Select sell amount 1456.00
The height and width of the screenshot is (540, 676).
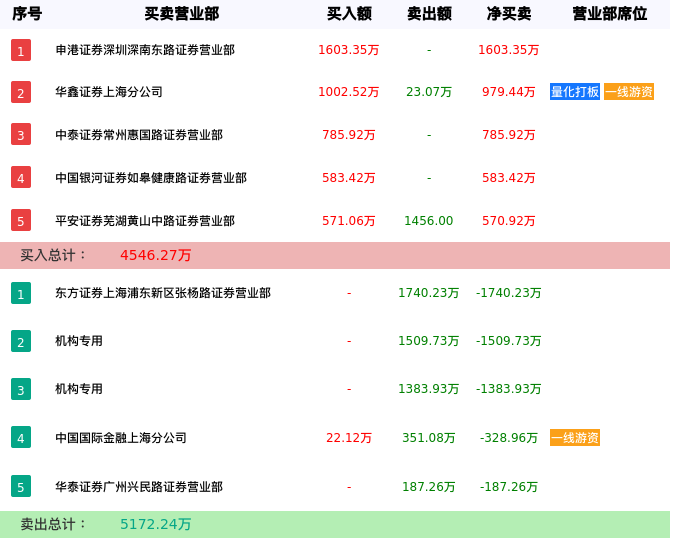[x=429, y=221]
